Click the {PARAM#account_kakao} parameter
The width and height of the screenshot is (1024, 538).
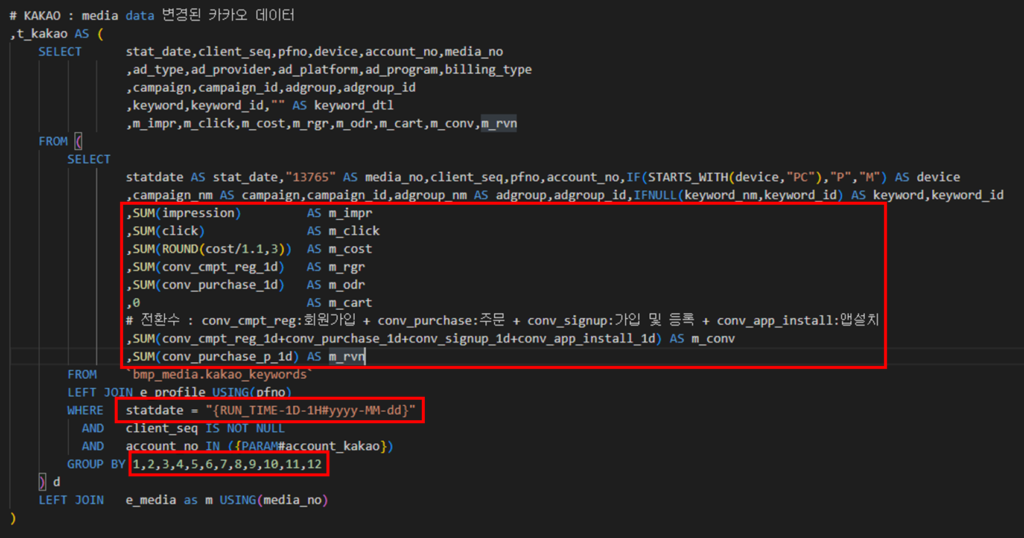click(310, 446)
